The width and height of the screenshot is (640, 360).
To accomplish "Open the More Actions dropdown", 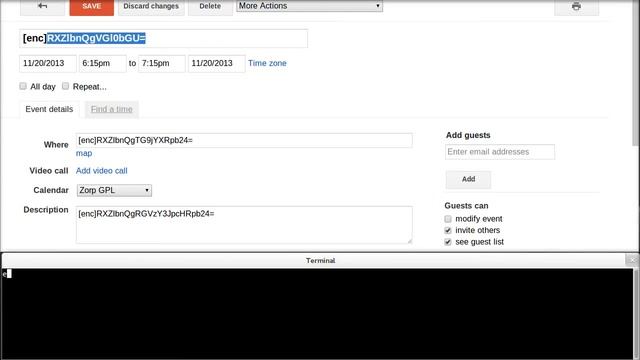I will point(309,6).
